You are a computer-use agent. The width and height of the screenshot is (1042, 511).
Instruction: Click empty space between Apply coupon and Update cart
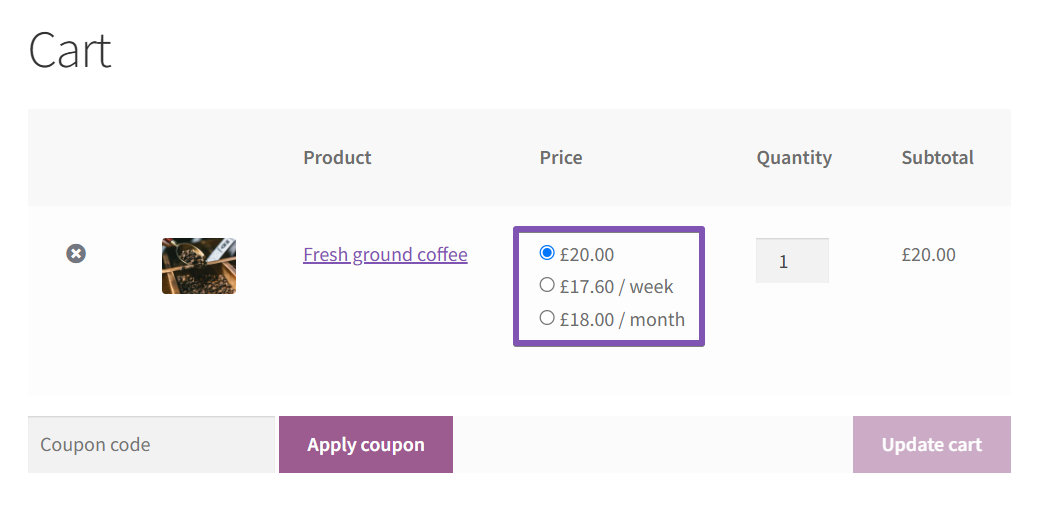click(x=652, y=445)
